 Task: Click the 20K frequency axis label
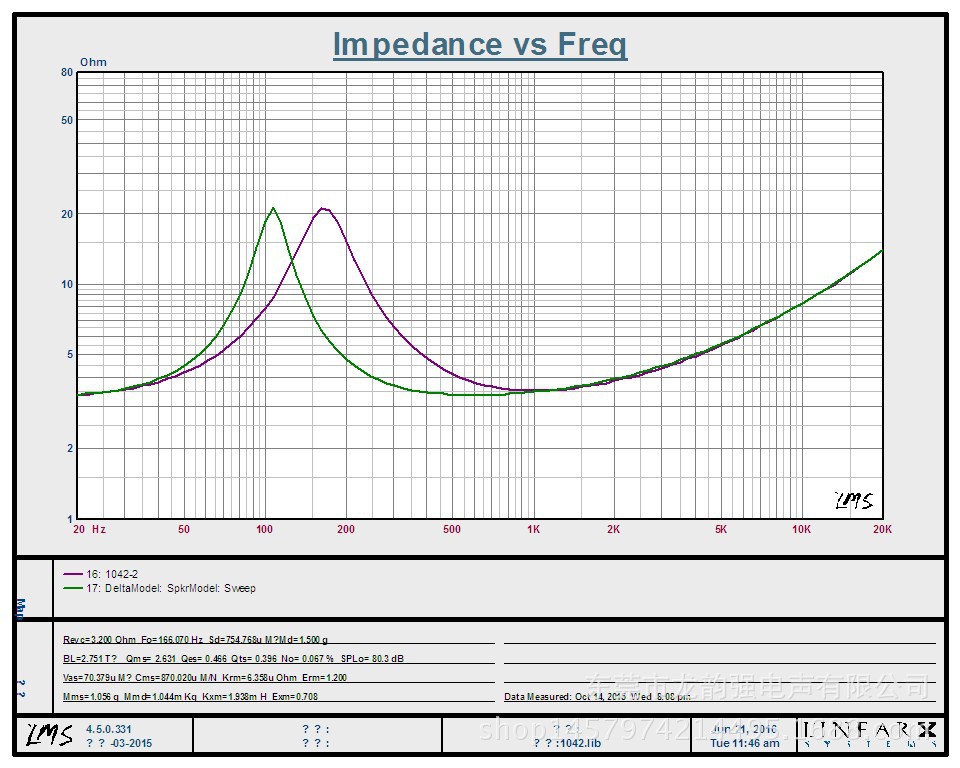(x=882, y=529)
